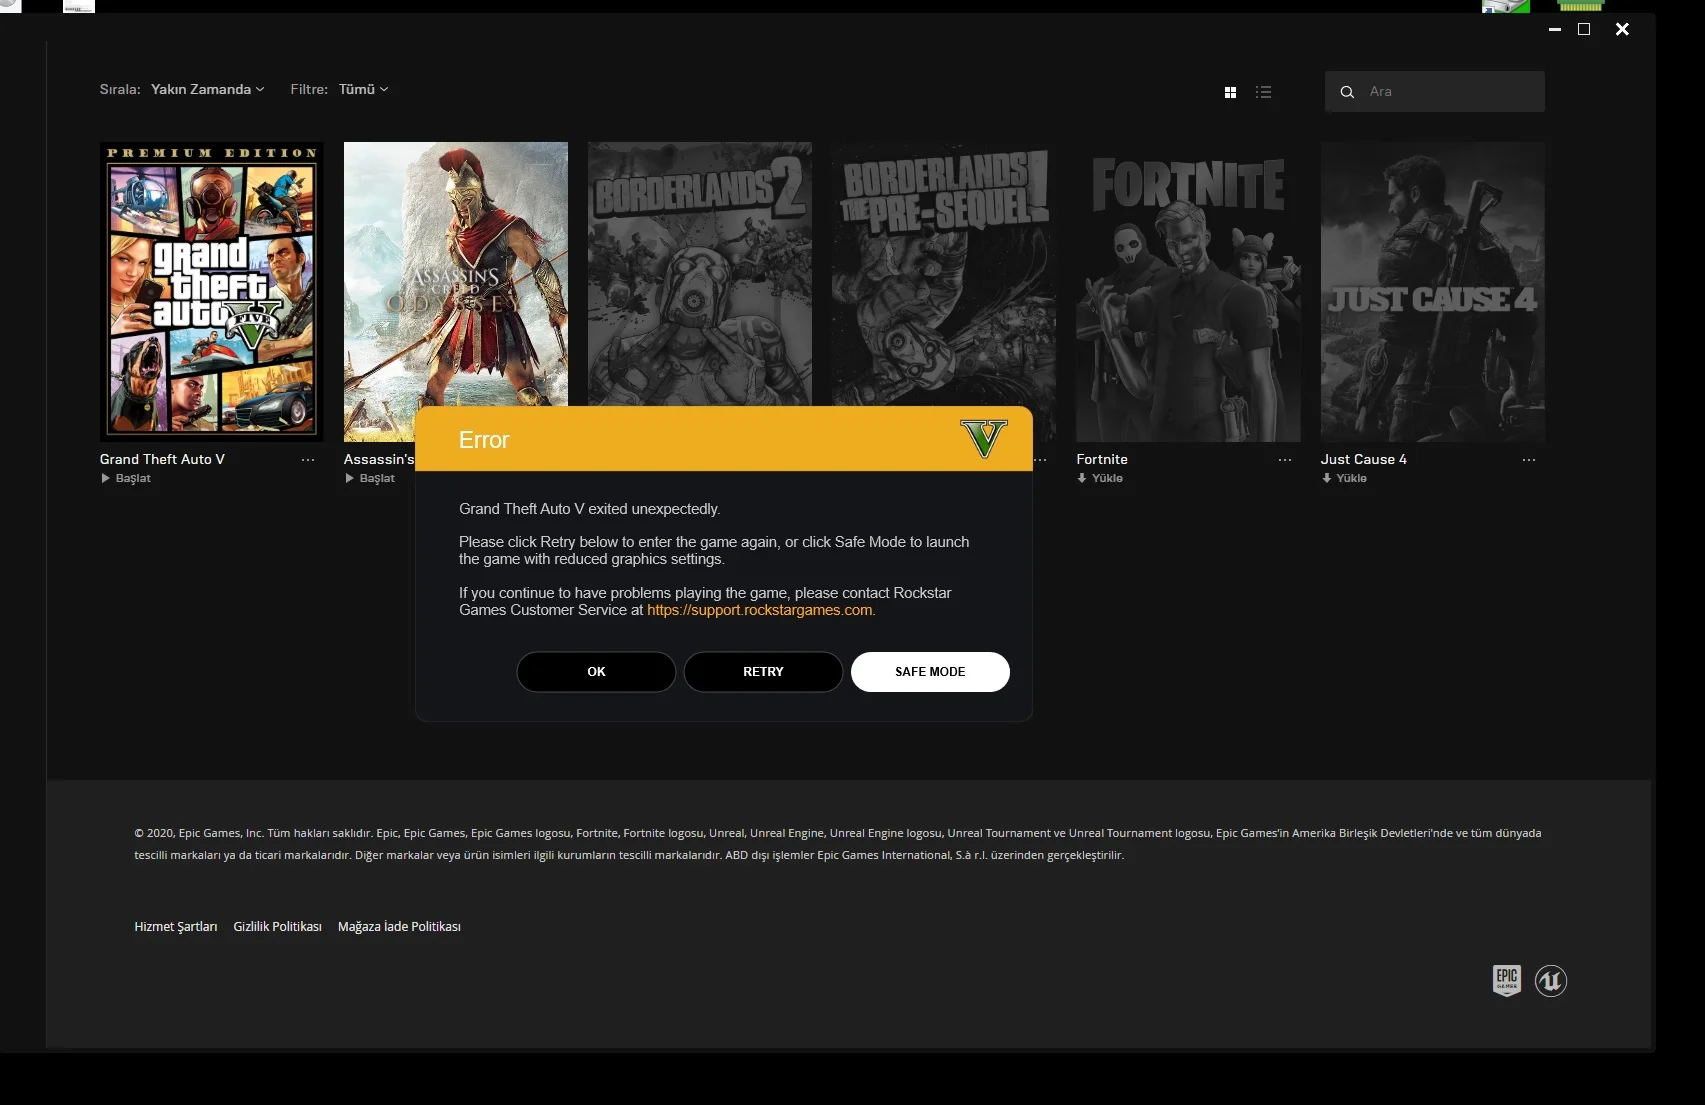Image resolution: width=1705 pixels, height=1105 pixels.
Task: Switch to list view
Action: click(x=1263, y=91)
